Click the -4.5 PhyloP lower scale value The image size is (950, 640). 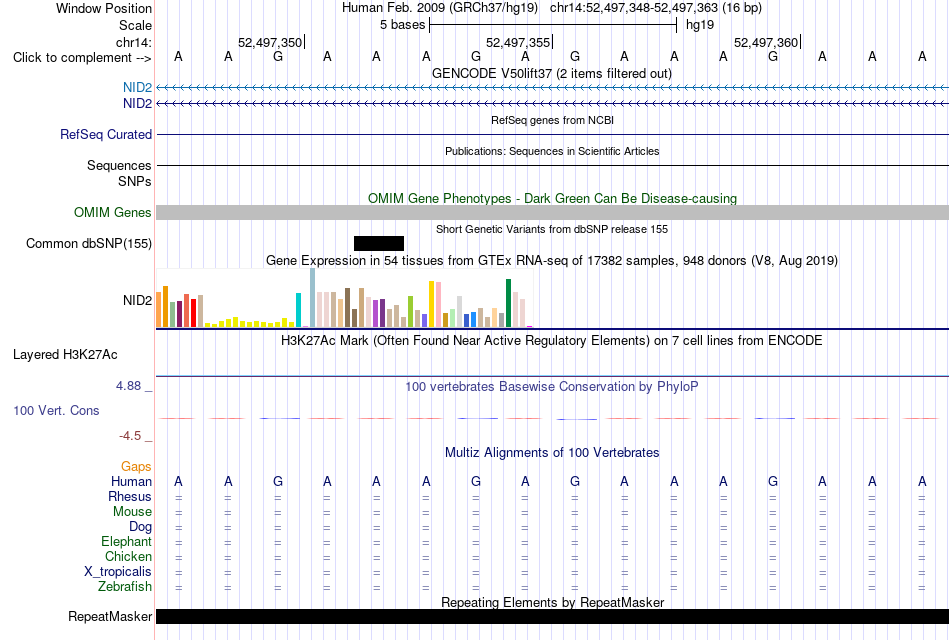coord(130,436)
